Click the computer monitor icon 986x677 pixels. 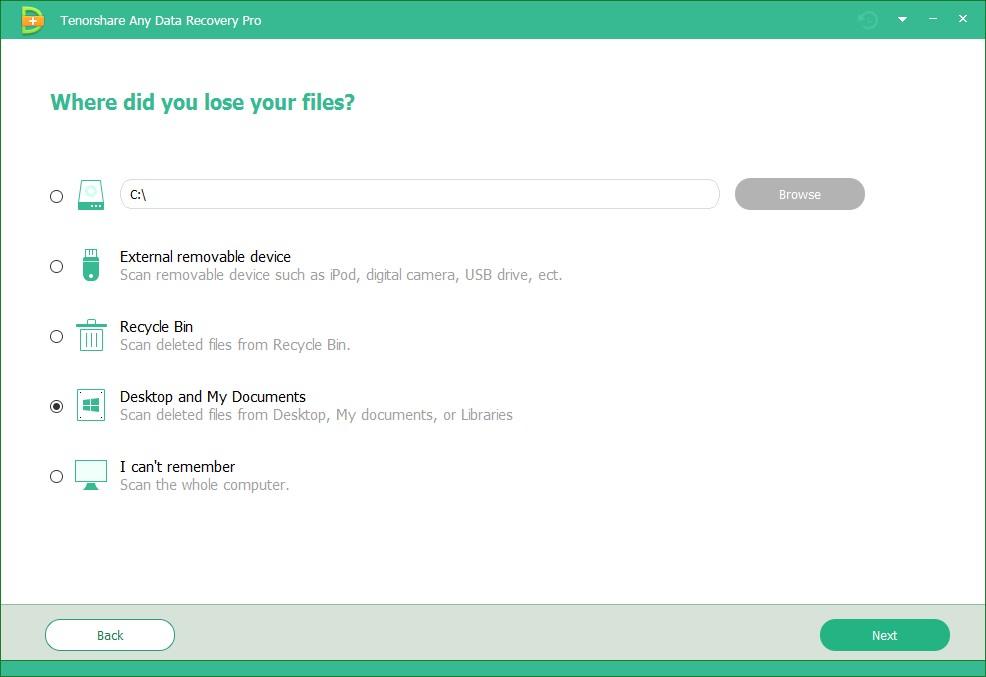(91, 475)
